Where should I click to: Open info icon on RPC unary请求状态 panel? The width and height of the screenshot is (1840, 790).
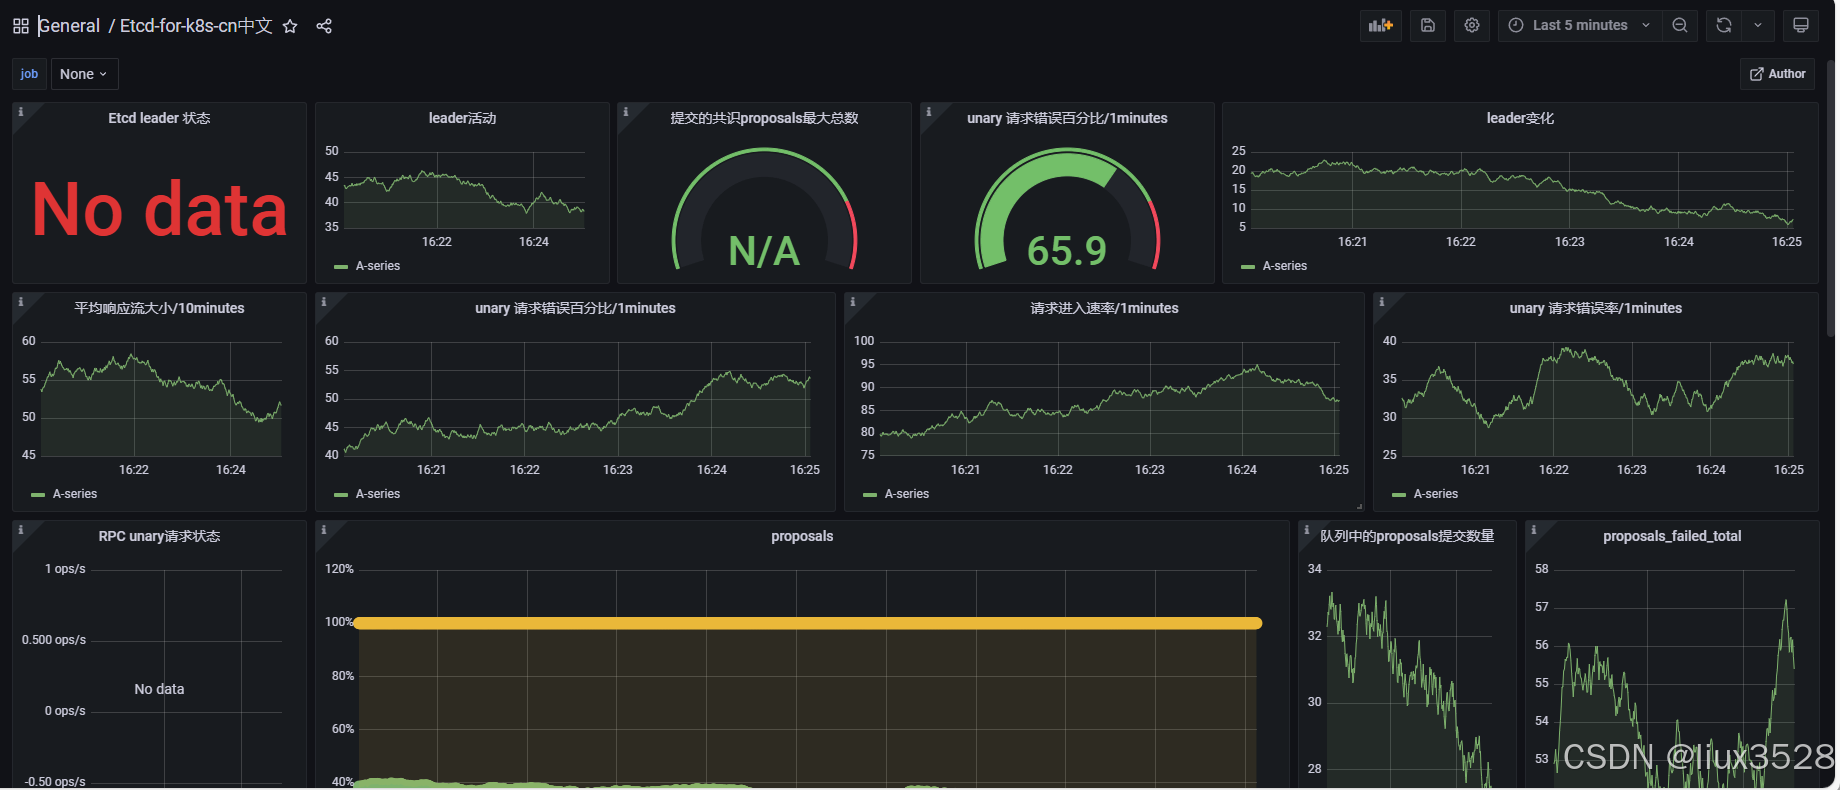[x=20, y=530]
